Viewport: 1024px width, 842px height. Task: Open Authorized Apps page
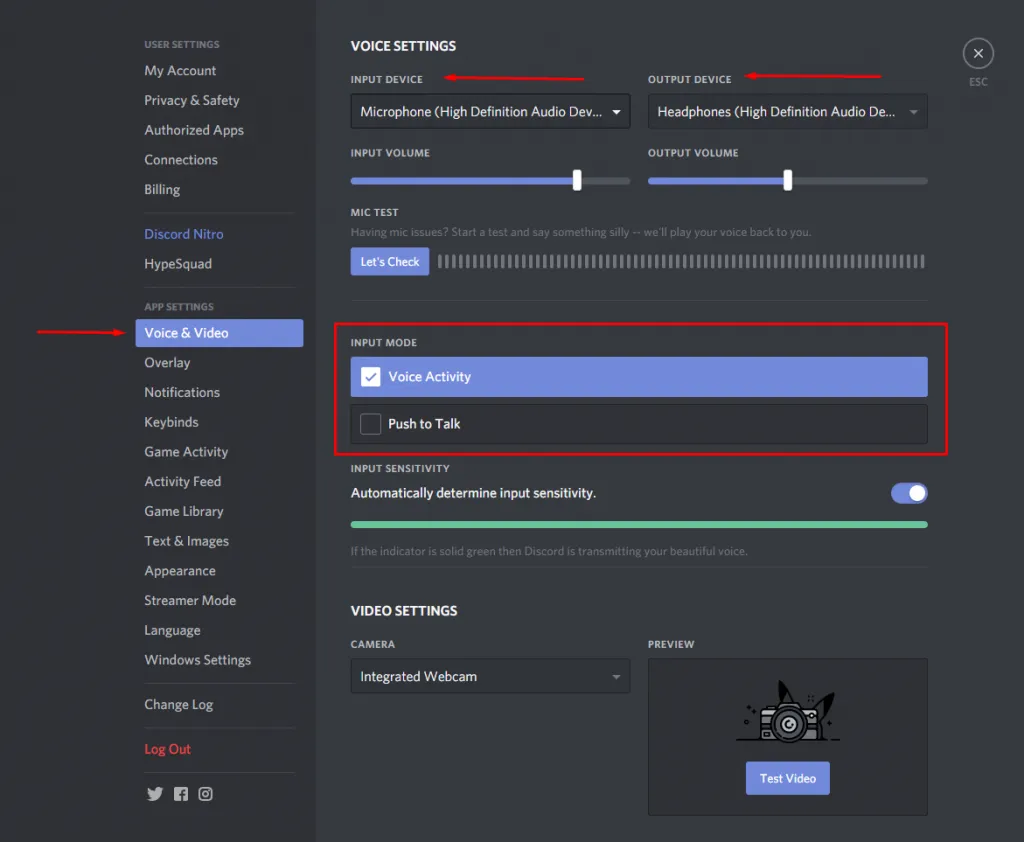194,130
